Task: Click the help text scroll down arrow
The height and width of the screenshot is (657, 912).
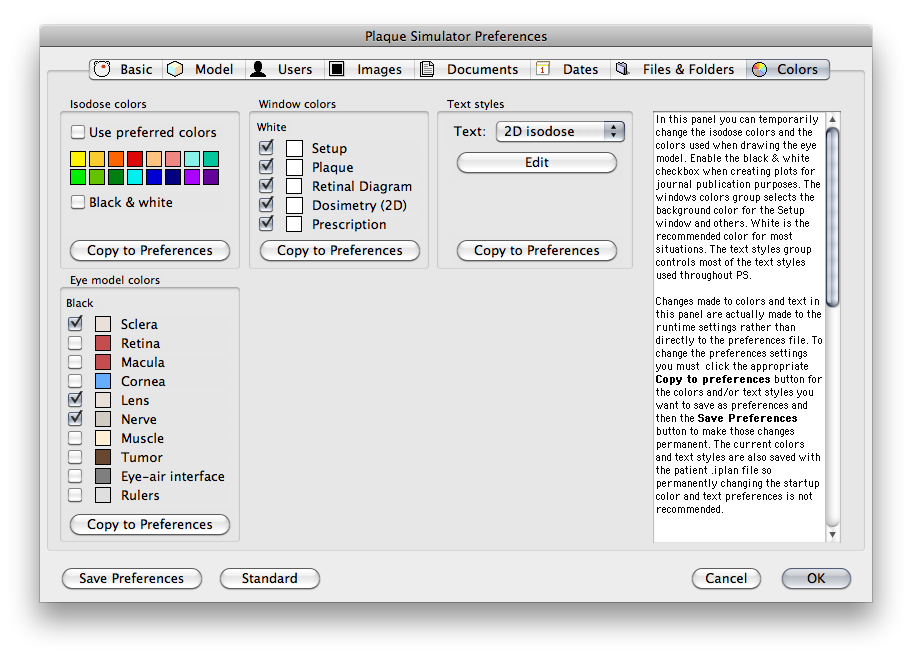Action: (833, 534)
